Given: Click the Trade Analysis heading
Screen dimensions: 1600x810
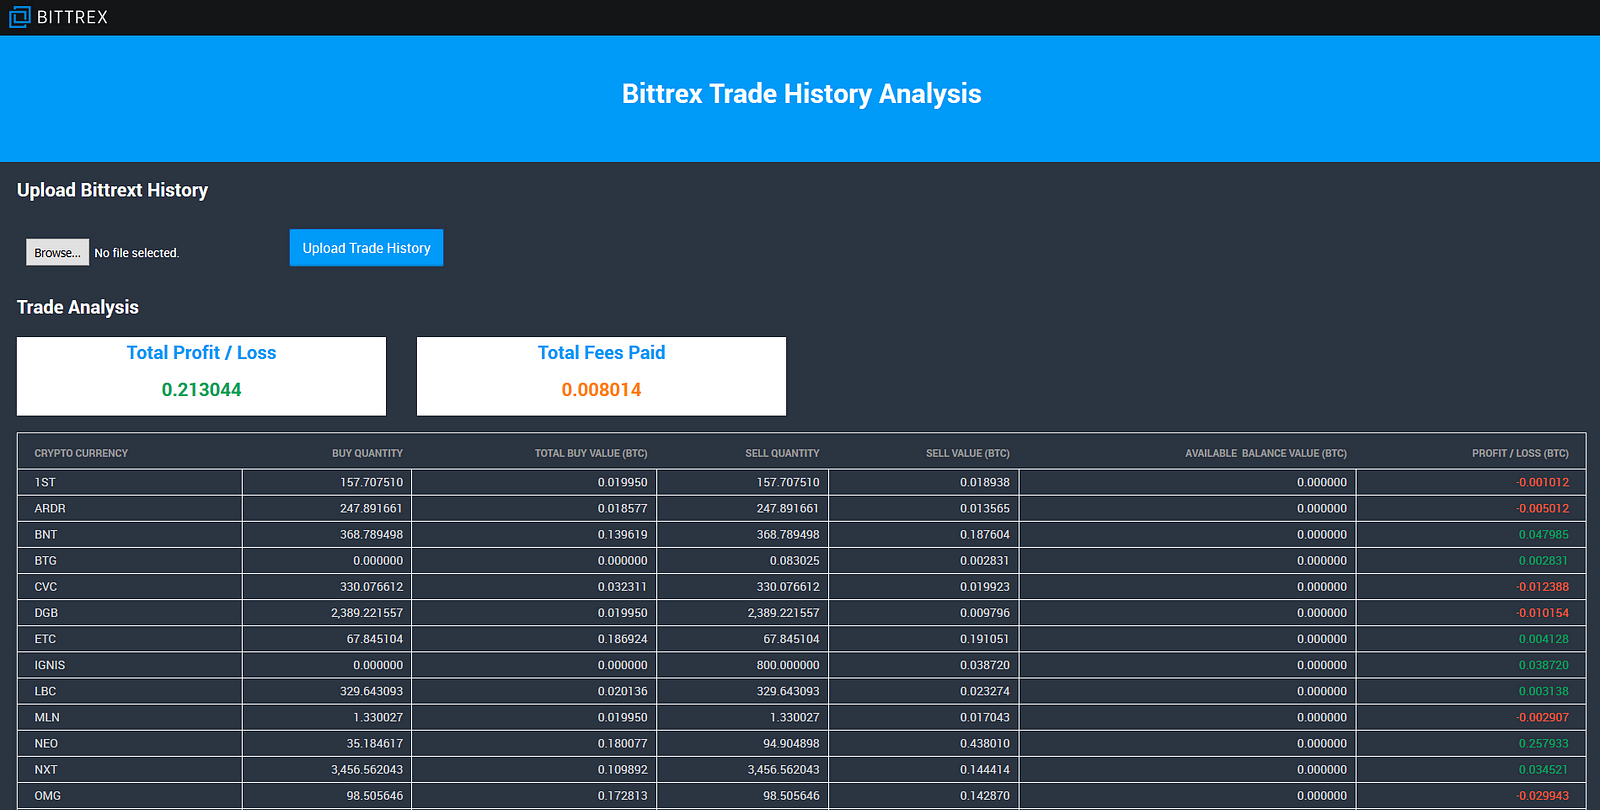Looking at the screenshot, I should pos(78,307).
